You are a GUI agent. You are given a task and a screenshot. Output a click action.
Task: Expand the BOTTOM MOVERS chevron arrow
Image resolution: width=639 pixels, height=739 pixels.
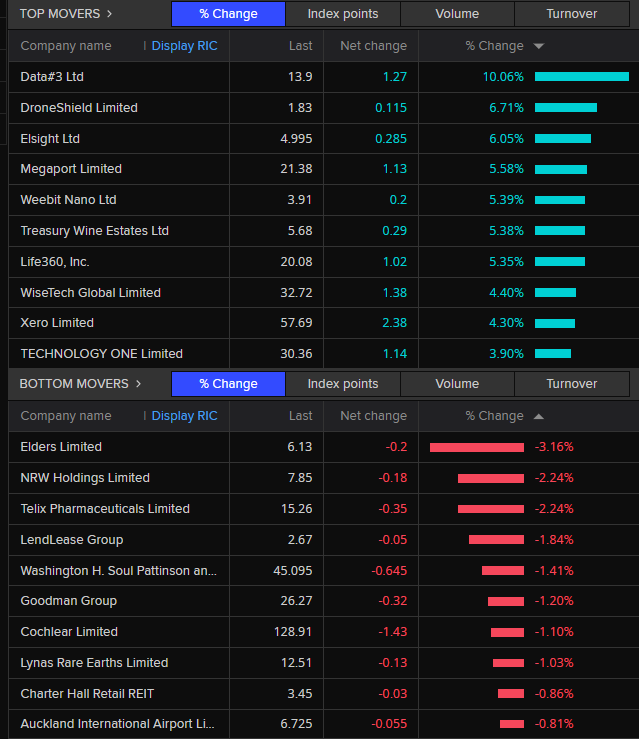click(x=138, y=384)
